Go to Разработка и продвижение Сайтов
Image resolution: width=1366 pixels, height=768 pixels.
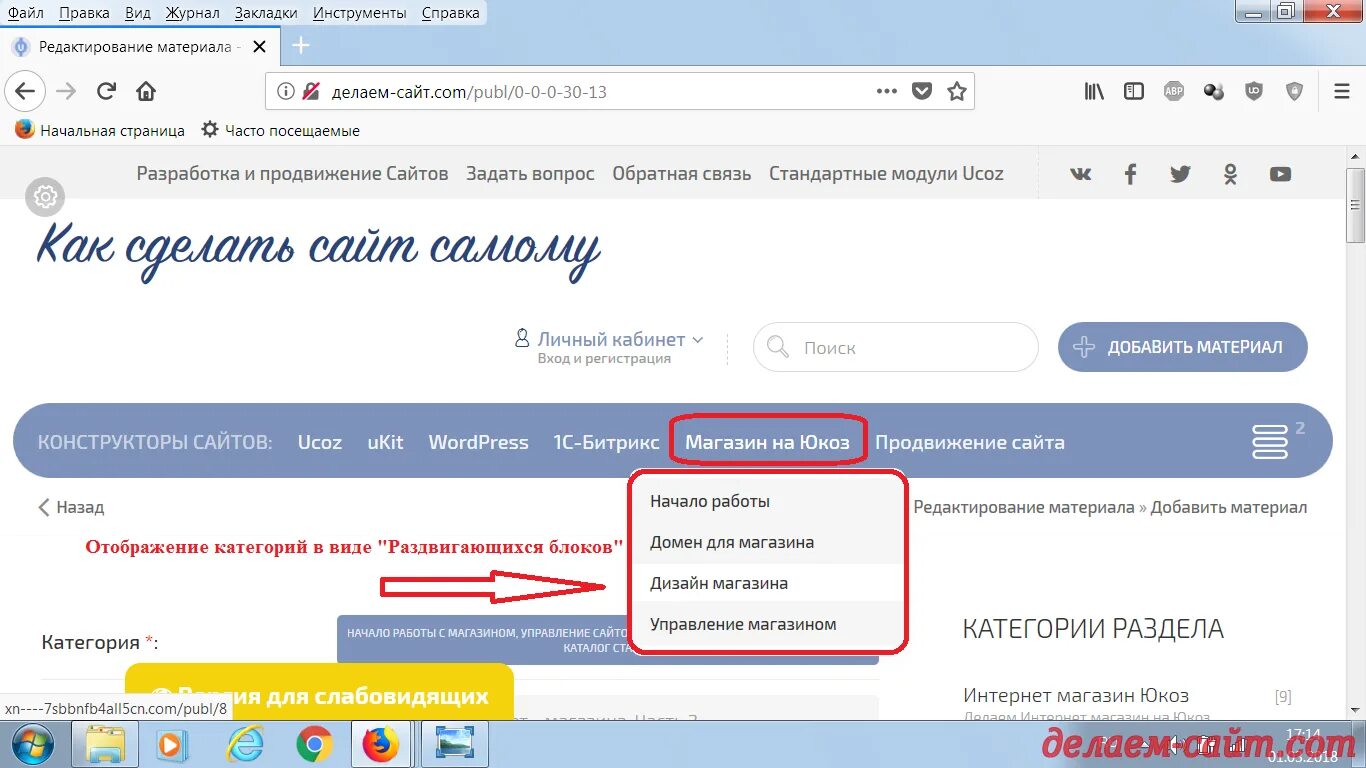292,174
